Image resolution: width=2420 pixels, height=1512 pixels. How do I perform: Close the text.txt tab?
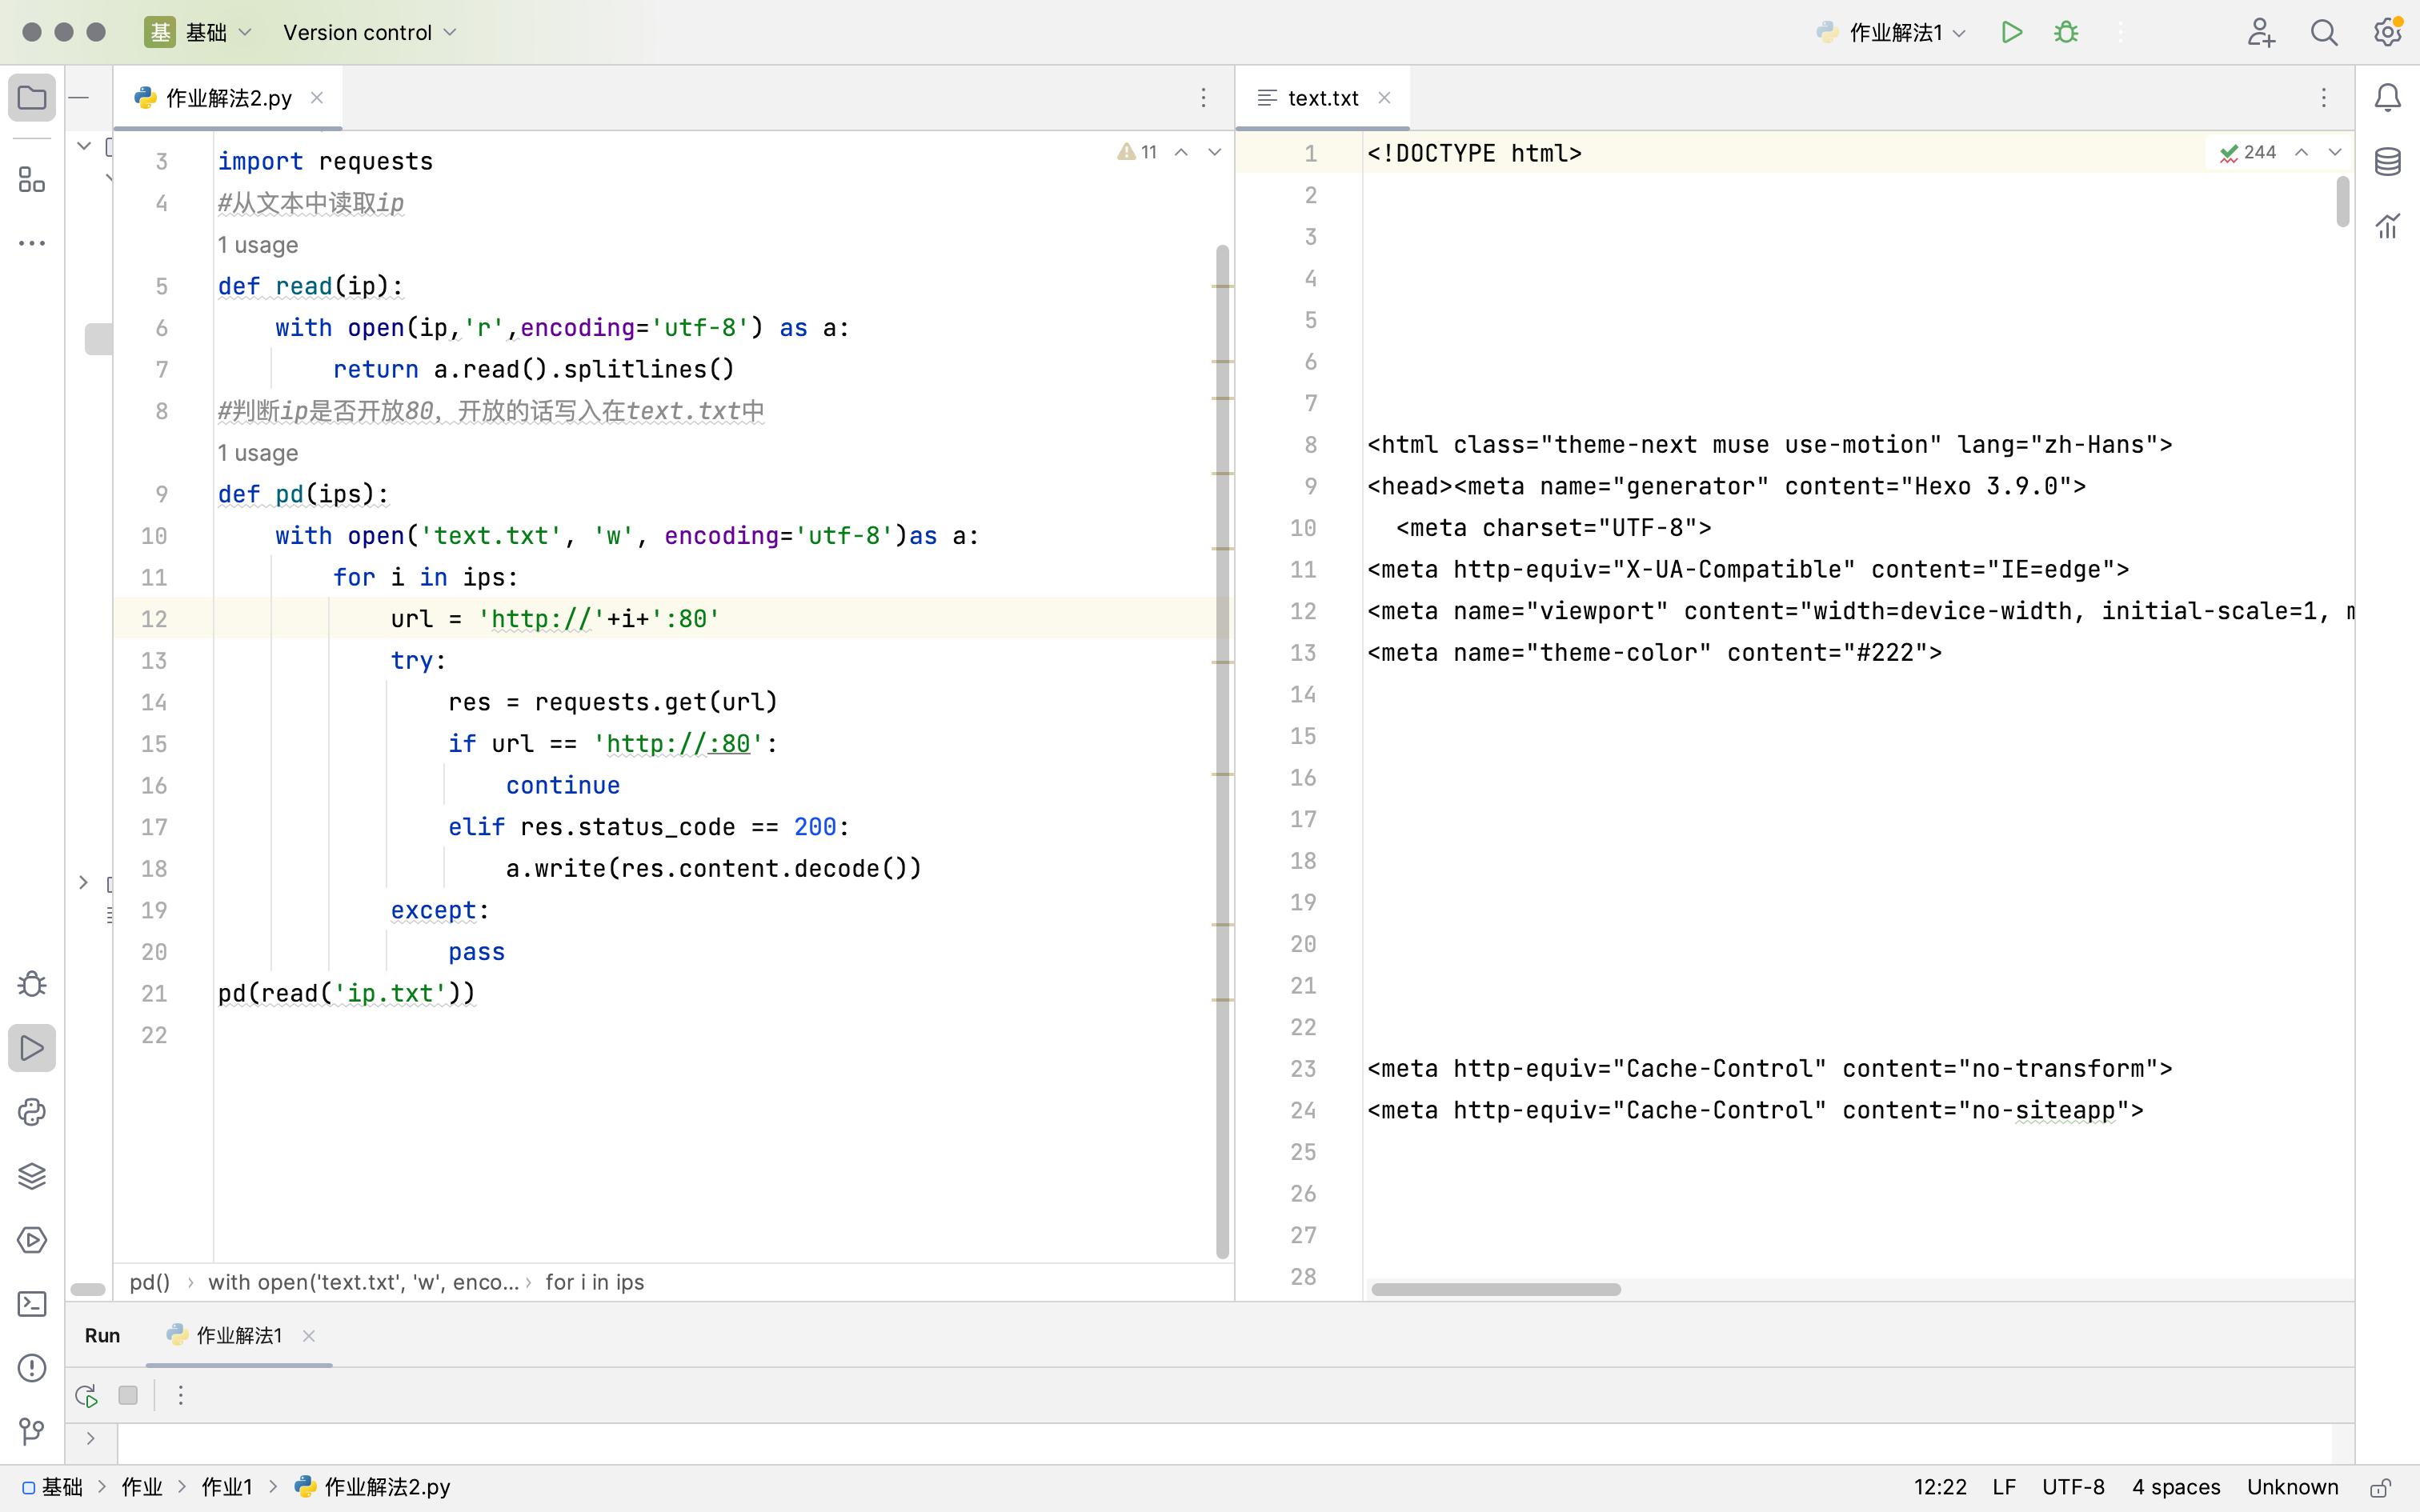point(1384,97)
